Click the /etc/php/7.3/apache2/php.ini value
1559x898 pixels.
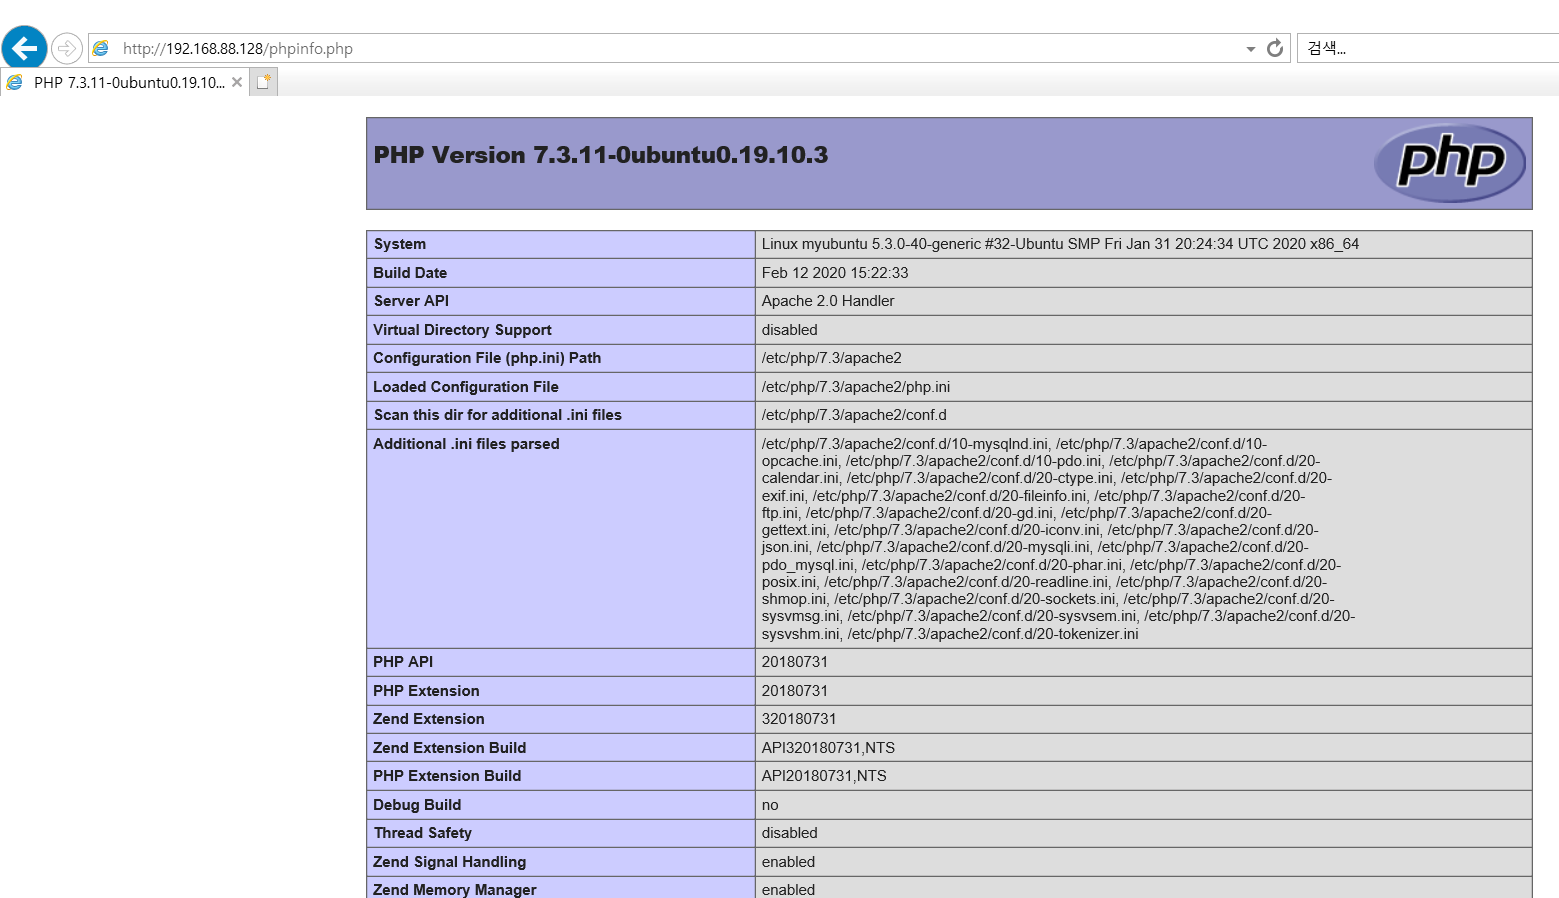tap(856, 387)
